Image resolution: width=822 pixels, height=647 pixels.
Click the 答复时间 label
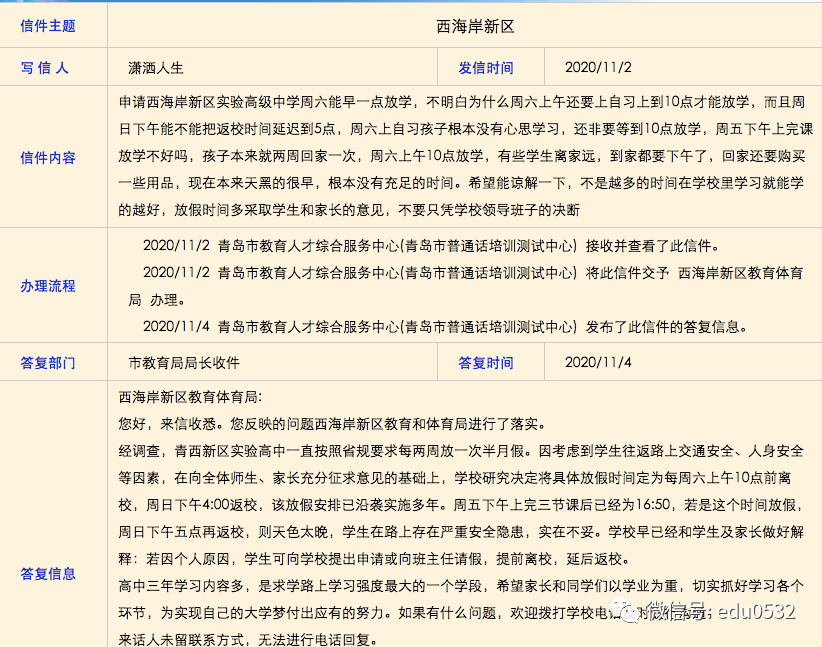[486, 363]
